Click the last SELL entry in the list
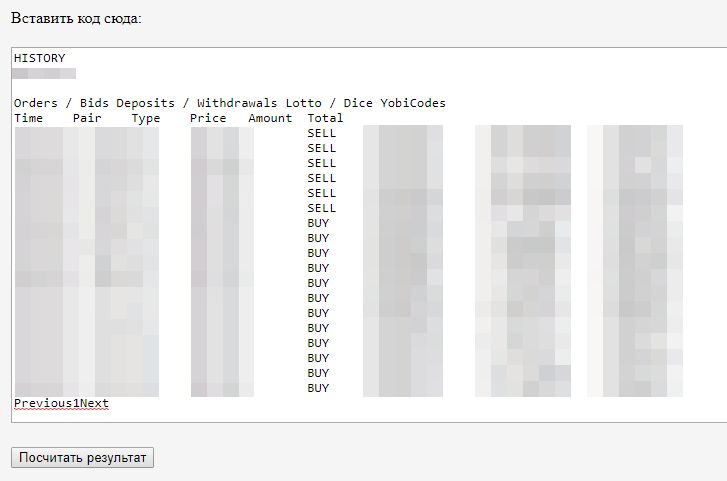 pyautogui.click(x=322, y=208)
